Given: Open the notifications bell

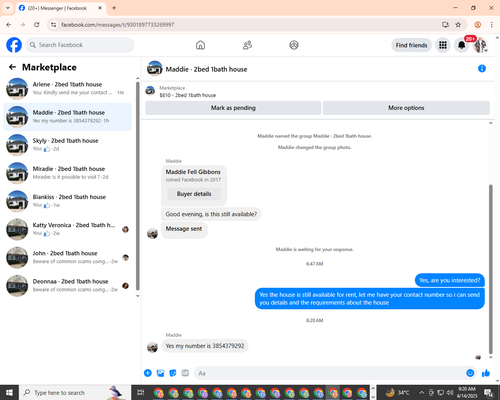Looking at the screenshot, I should coord(461,45).
